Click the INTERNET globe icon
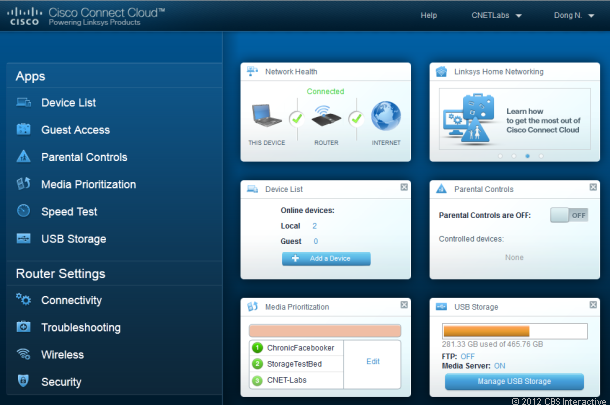 pos(386,116)
